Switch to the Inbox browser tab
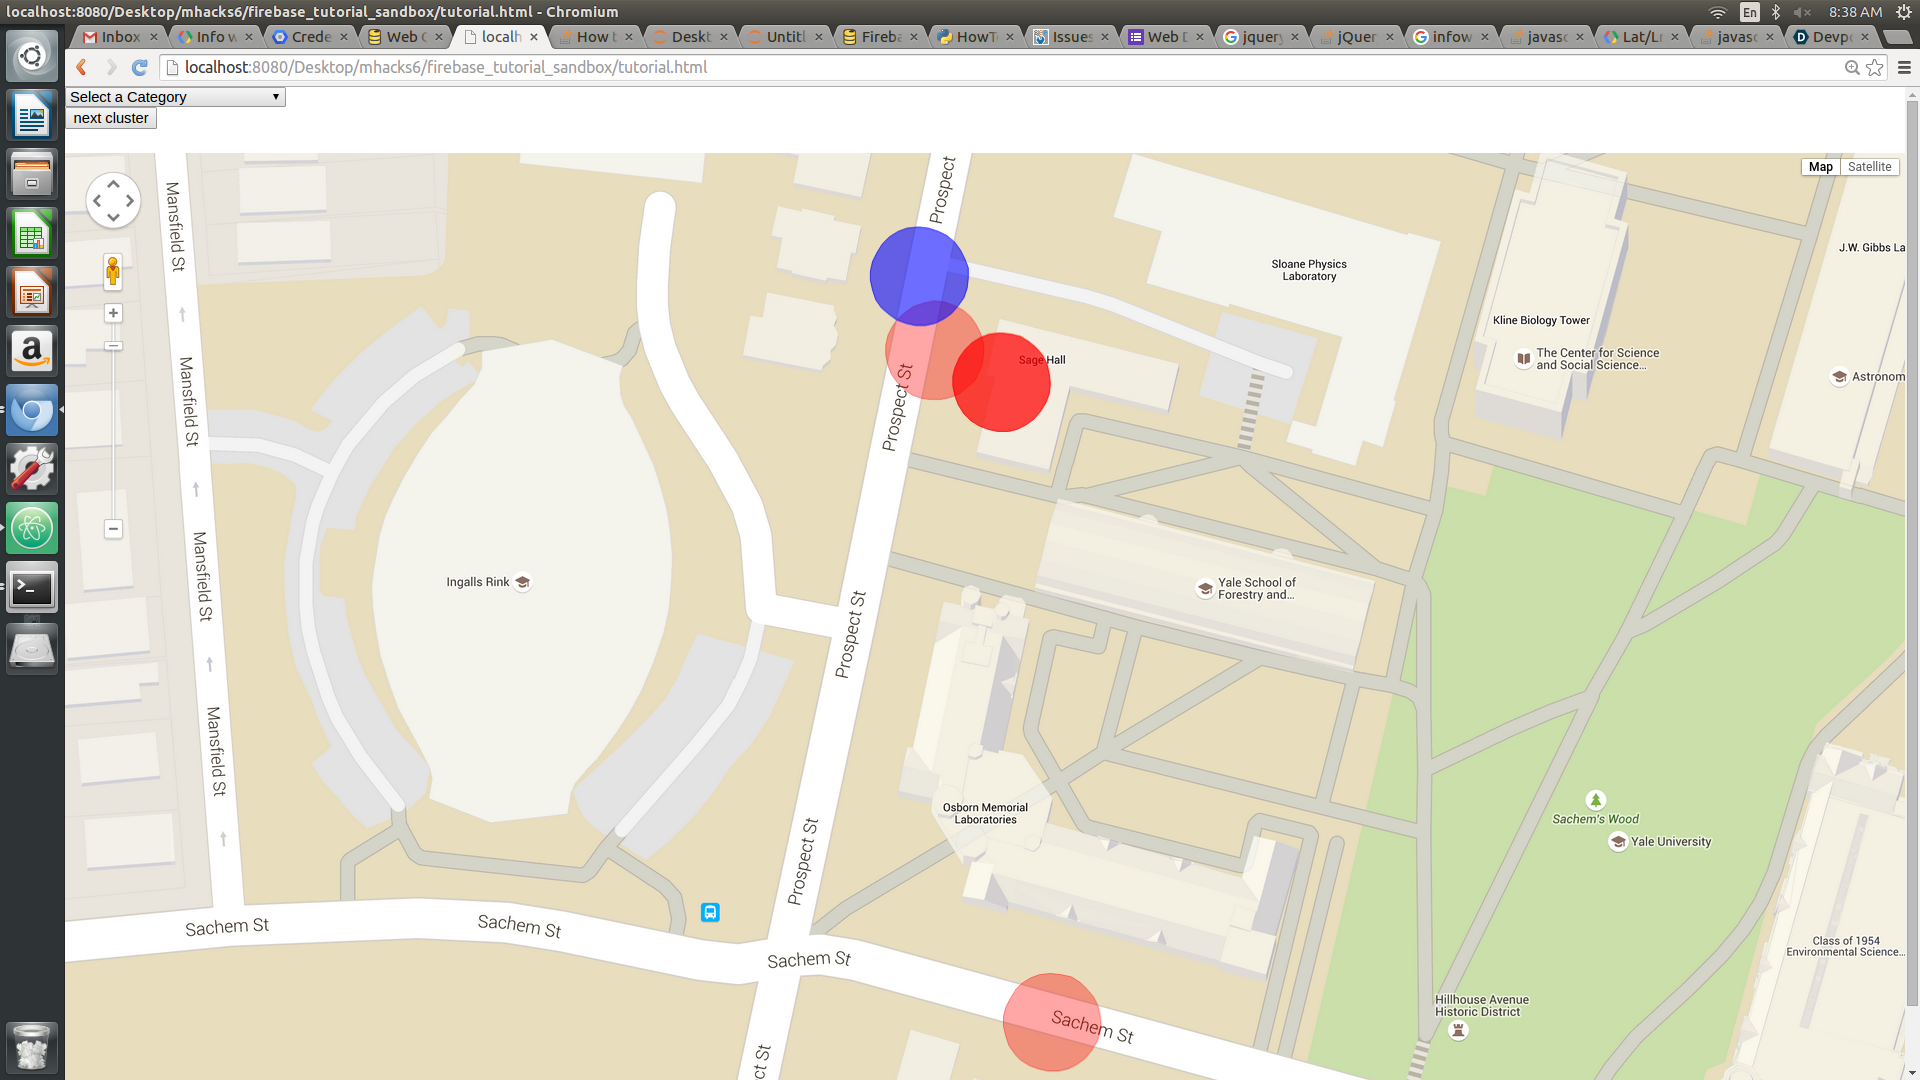The height and width of the screenshot is (1080, 1920). (119, 37)
